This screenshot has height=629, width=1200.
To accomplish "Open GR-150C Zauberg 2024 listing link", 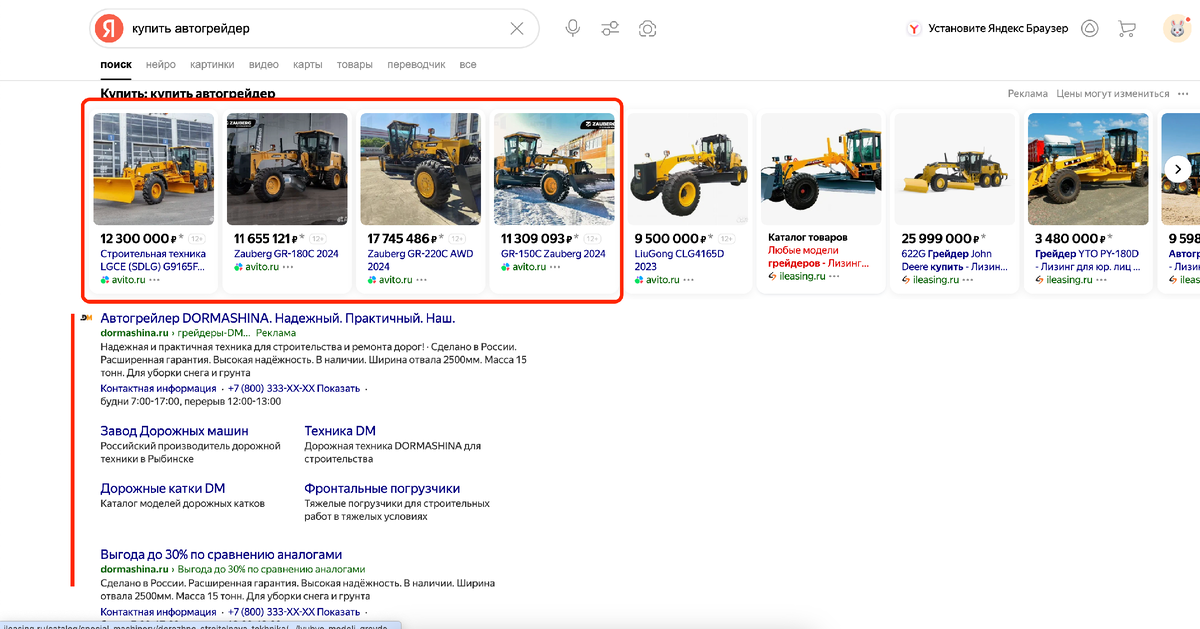I will (553, 254).
